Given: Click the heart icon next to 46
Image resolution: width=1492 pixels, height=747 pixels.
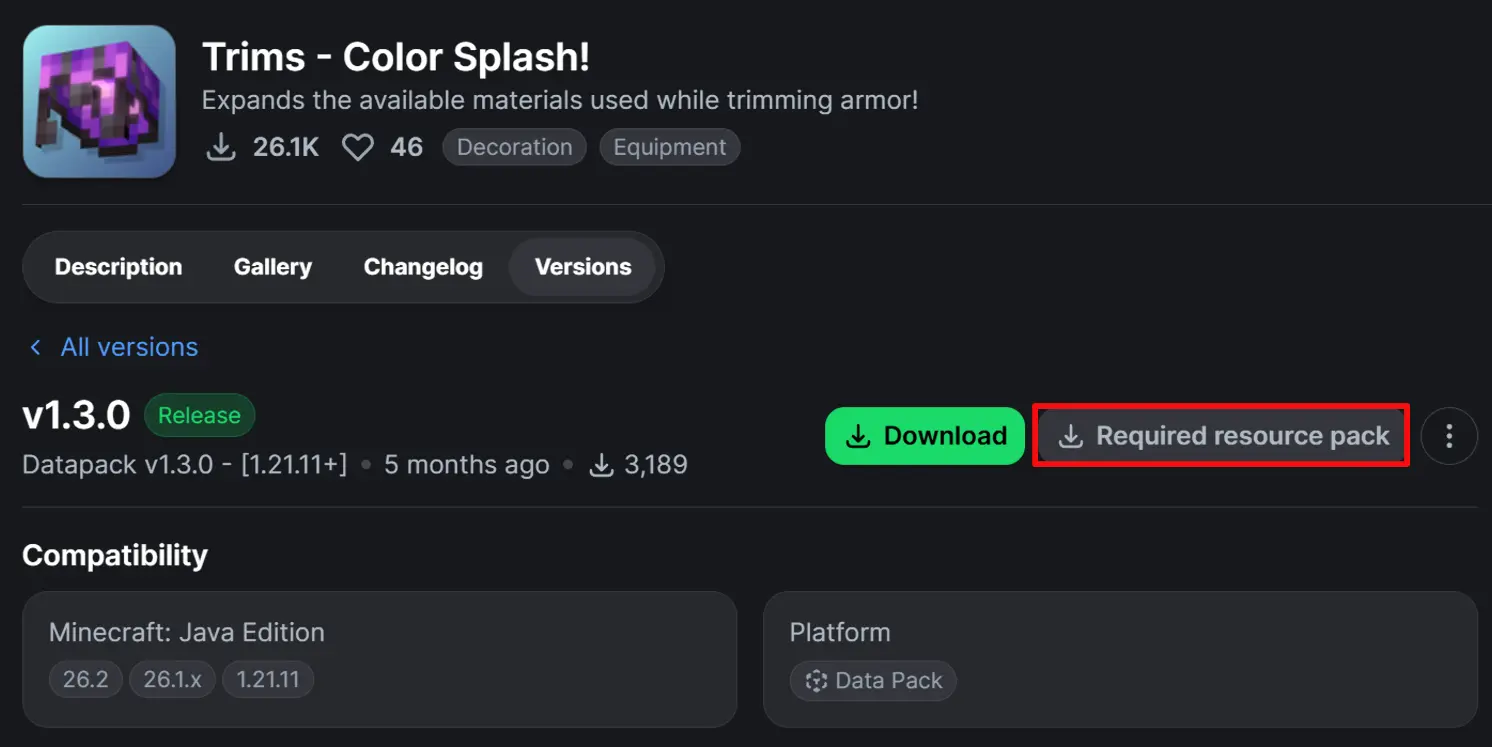Looking at the screenshot, I should (357, 148).
